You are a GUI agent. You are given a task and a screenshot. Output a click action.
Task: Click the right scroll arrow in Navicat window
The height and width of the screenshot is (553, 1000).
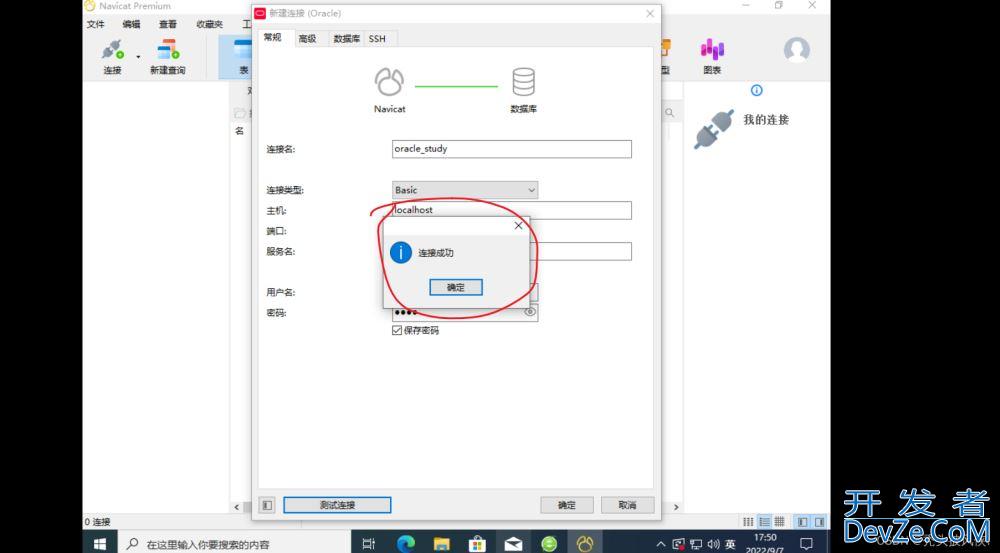click(676, 508)
